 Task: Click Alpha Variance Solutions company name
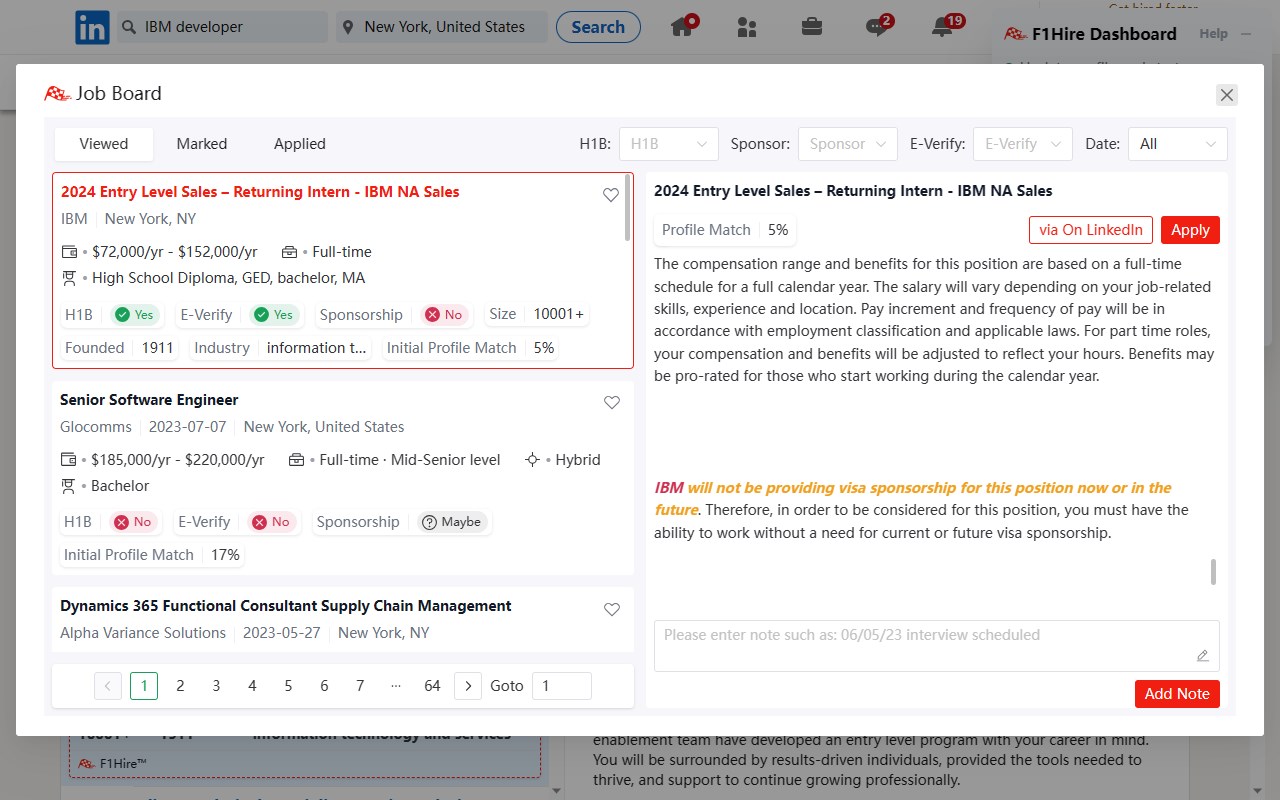[143, 633]
